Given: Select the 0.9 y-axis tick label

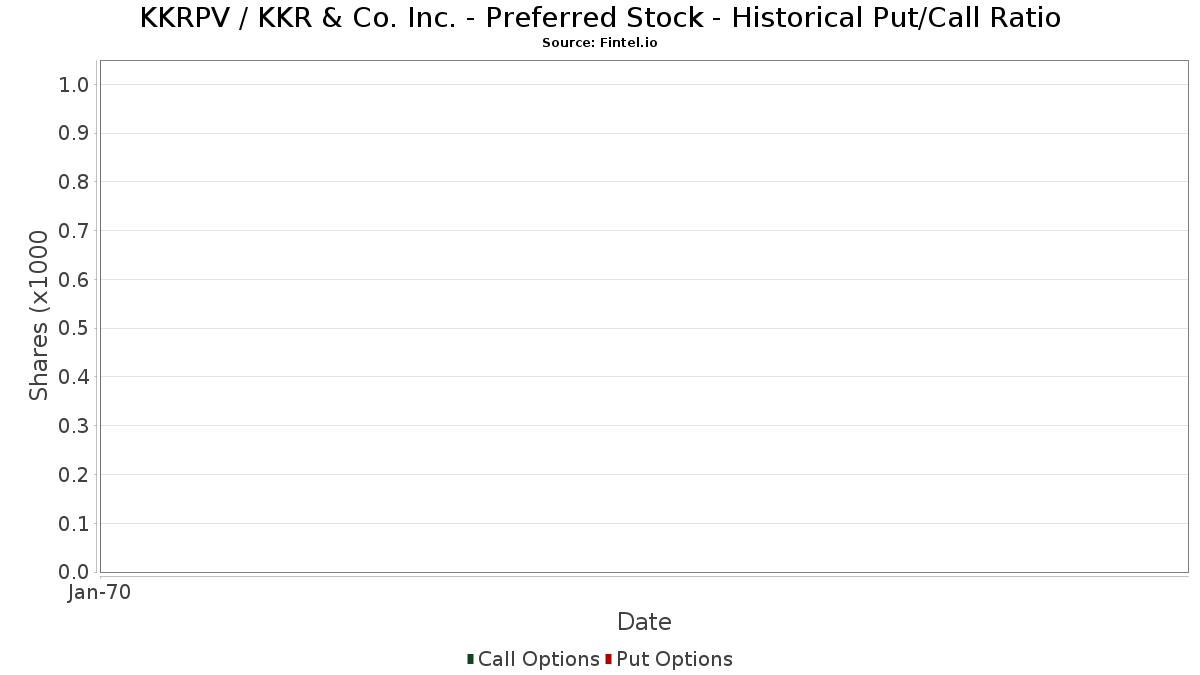Looking at the screenshot, I should pos(75,133).
